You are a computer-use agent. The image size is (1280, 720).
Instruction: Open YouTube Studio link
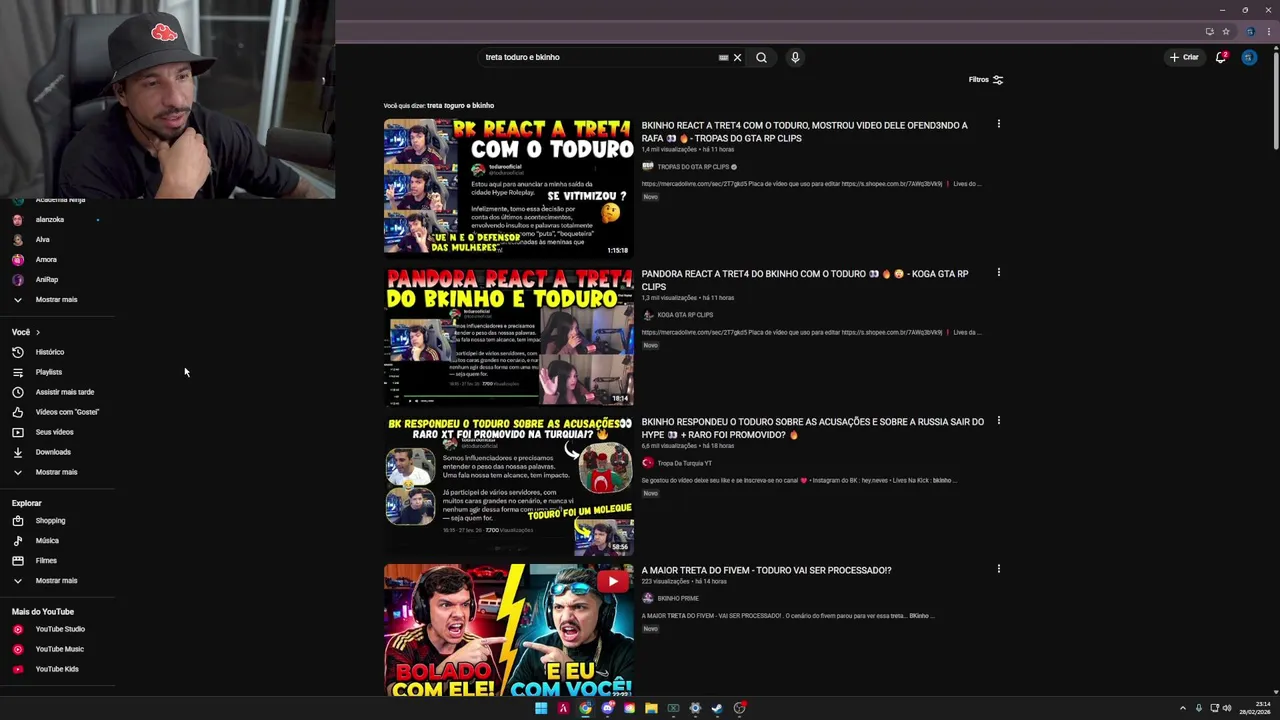[58, 629]
